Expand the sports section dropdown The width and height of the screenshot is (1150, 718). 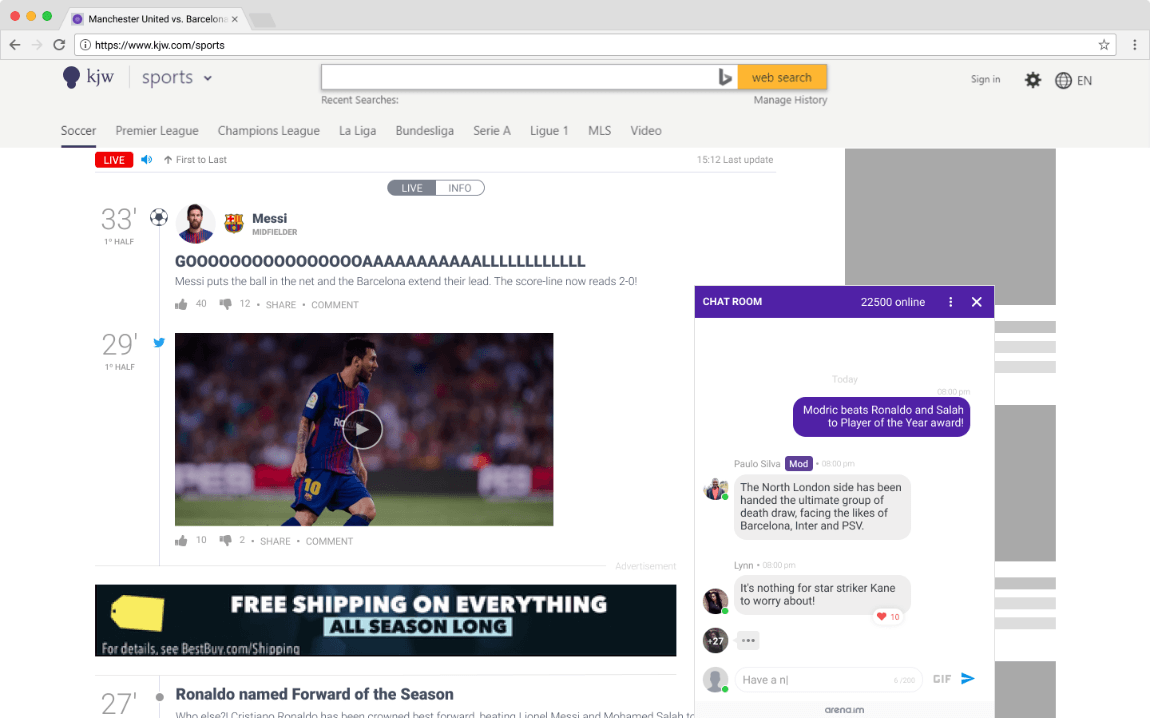click(208, 78)
